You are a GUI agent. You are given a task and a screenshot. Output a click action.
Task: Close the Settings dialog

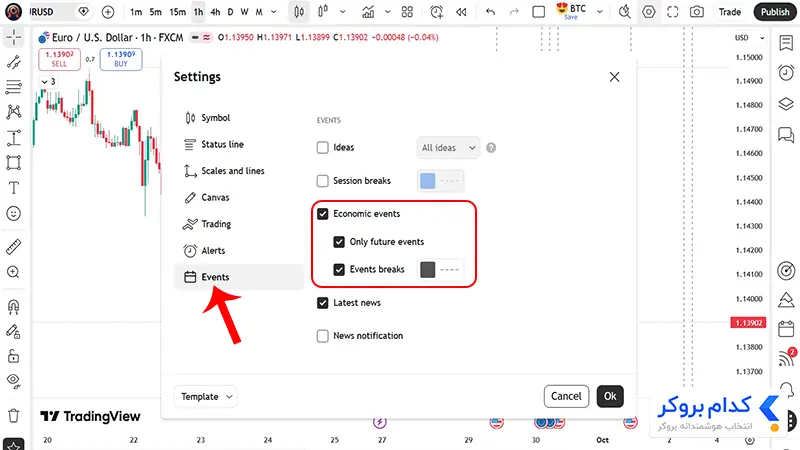pos(614,77)
